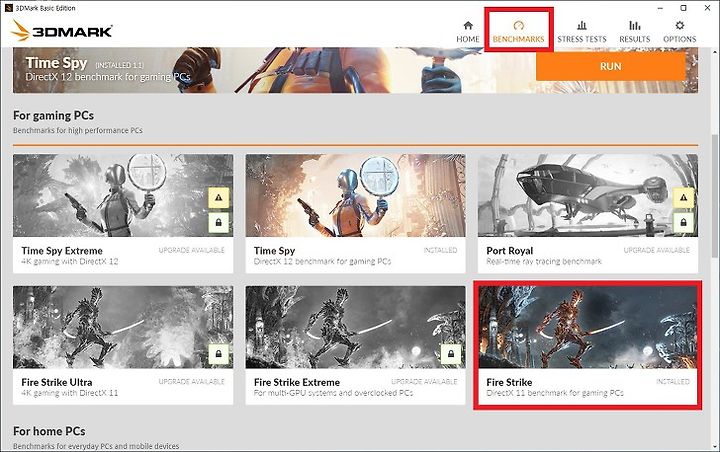Viewport: 720px width, 452px height.
Task: Click the Time Spy Extreme title
Action: [62, 251]
